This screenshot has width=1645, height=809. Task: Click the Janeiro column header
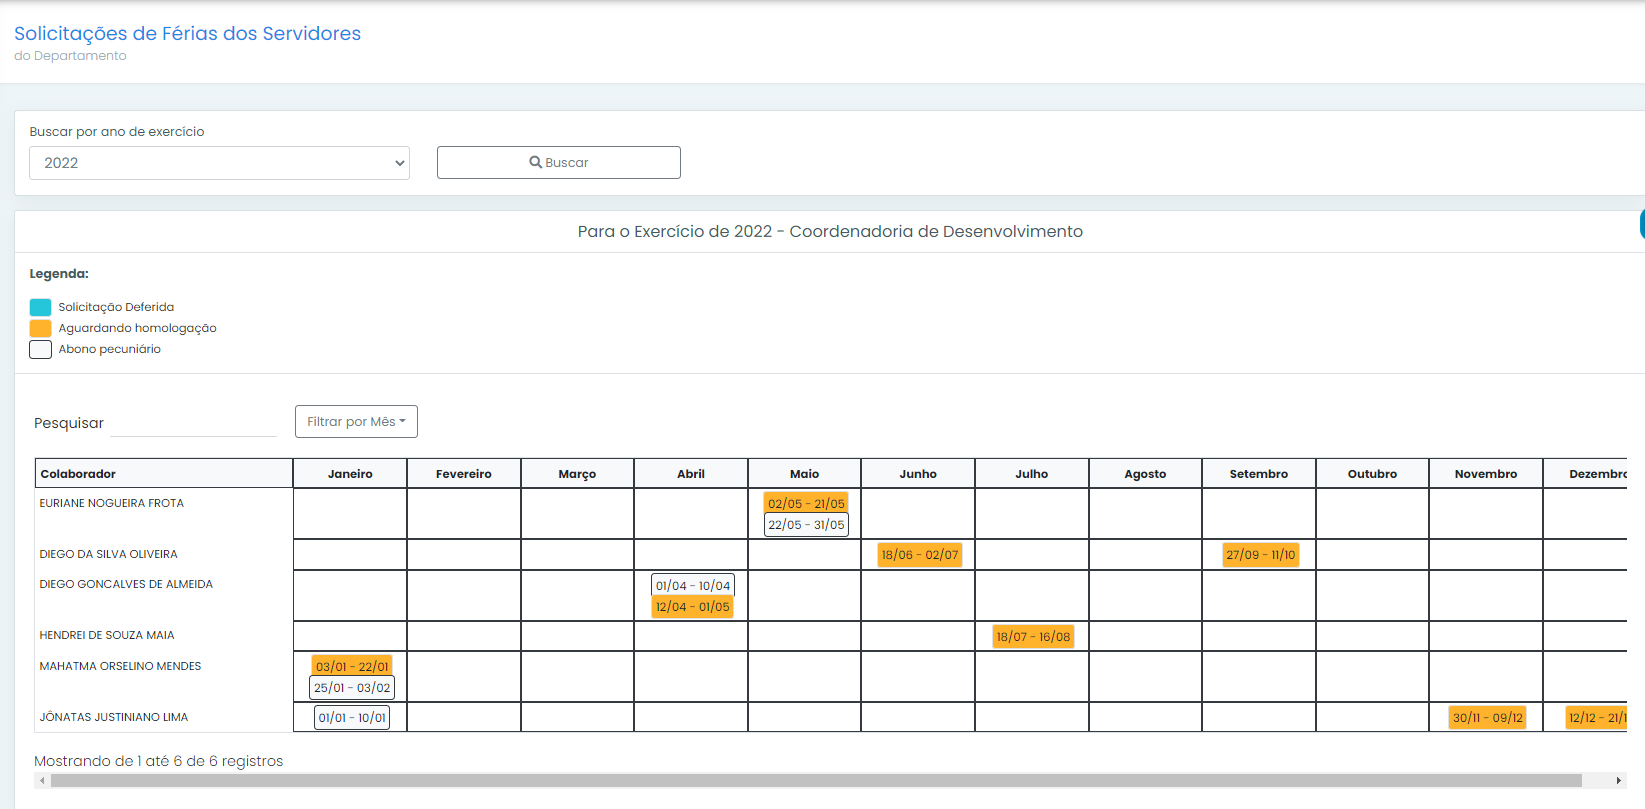pyautogui.click(x=350, y=474)
